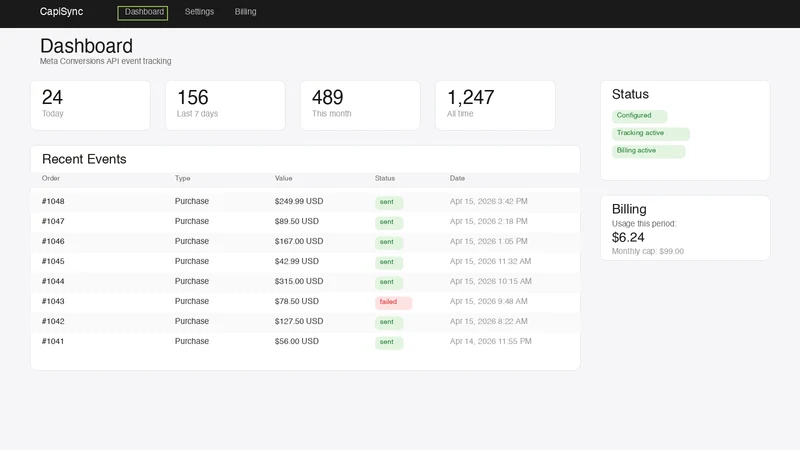
Task: Click the Monthly cap: $99.00 text
Action: point(648,251)
